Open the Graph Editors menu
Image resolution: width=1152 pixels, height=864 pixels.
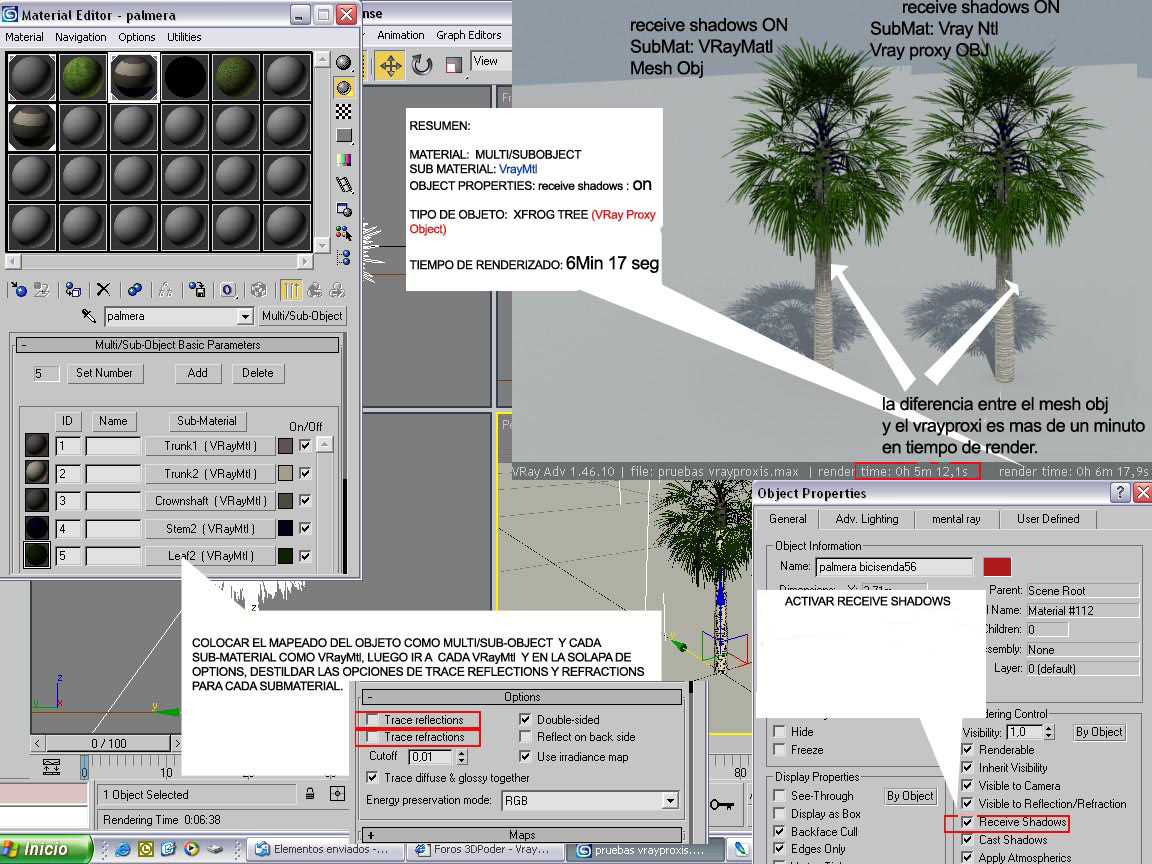469,35
